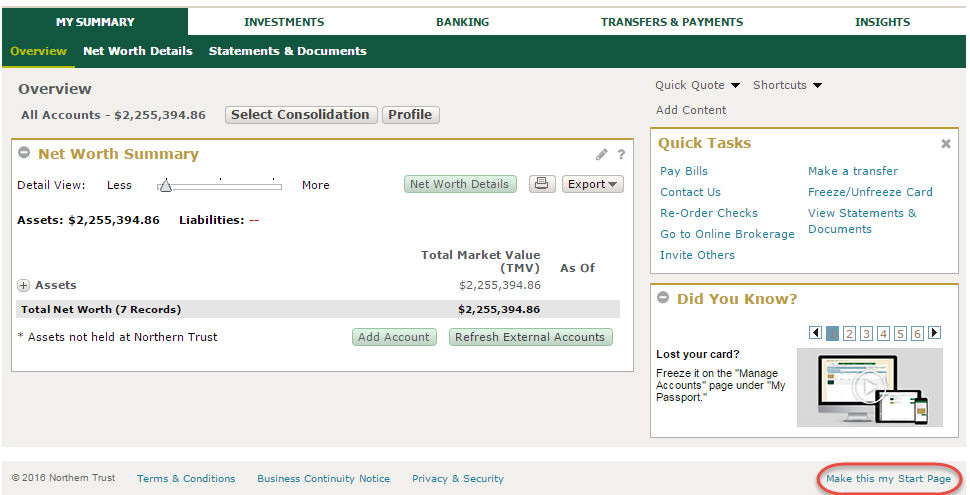Go to previous Did You Know tip
This screenshot has height=495, width=970.
pyautogui.click(x=815, y=333)
